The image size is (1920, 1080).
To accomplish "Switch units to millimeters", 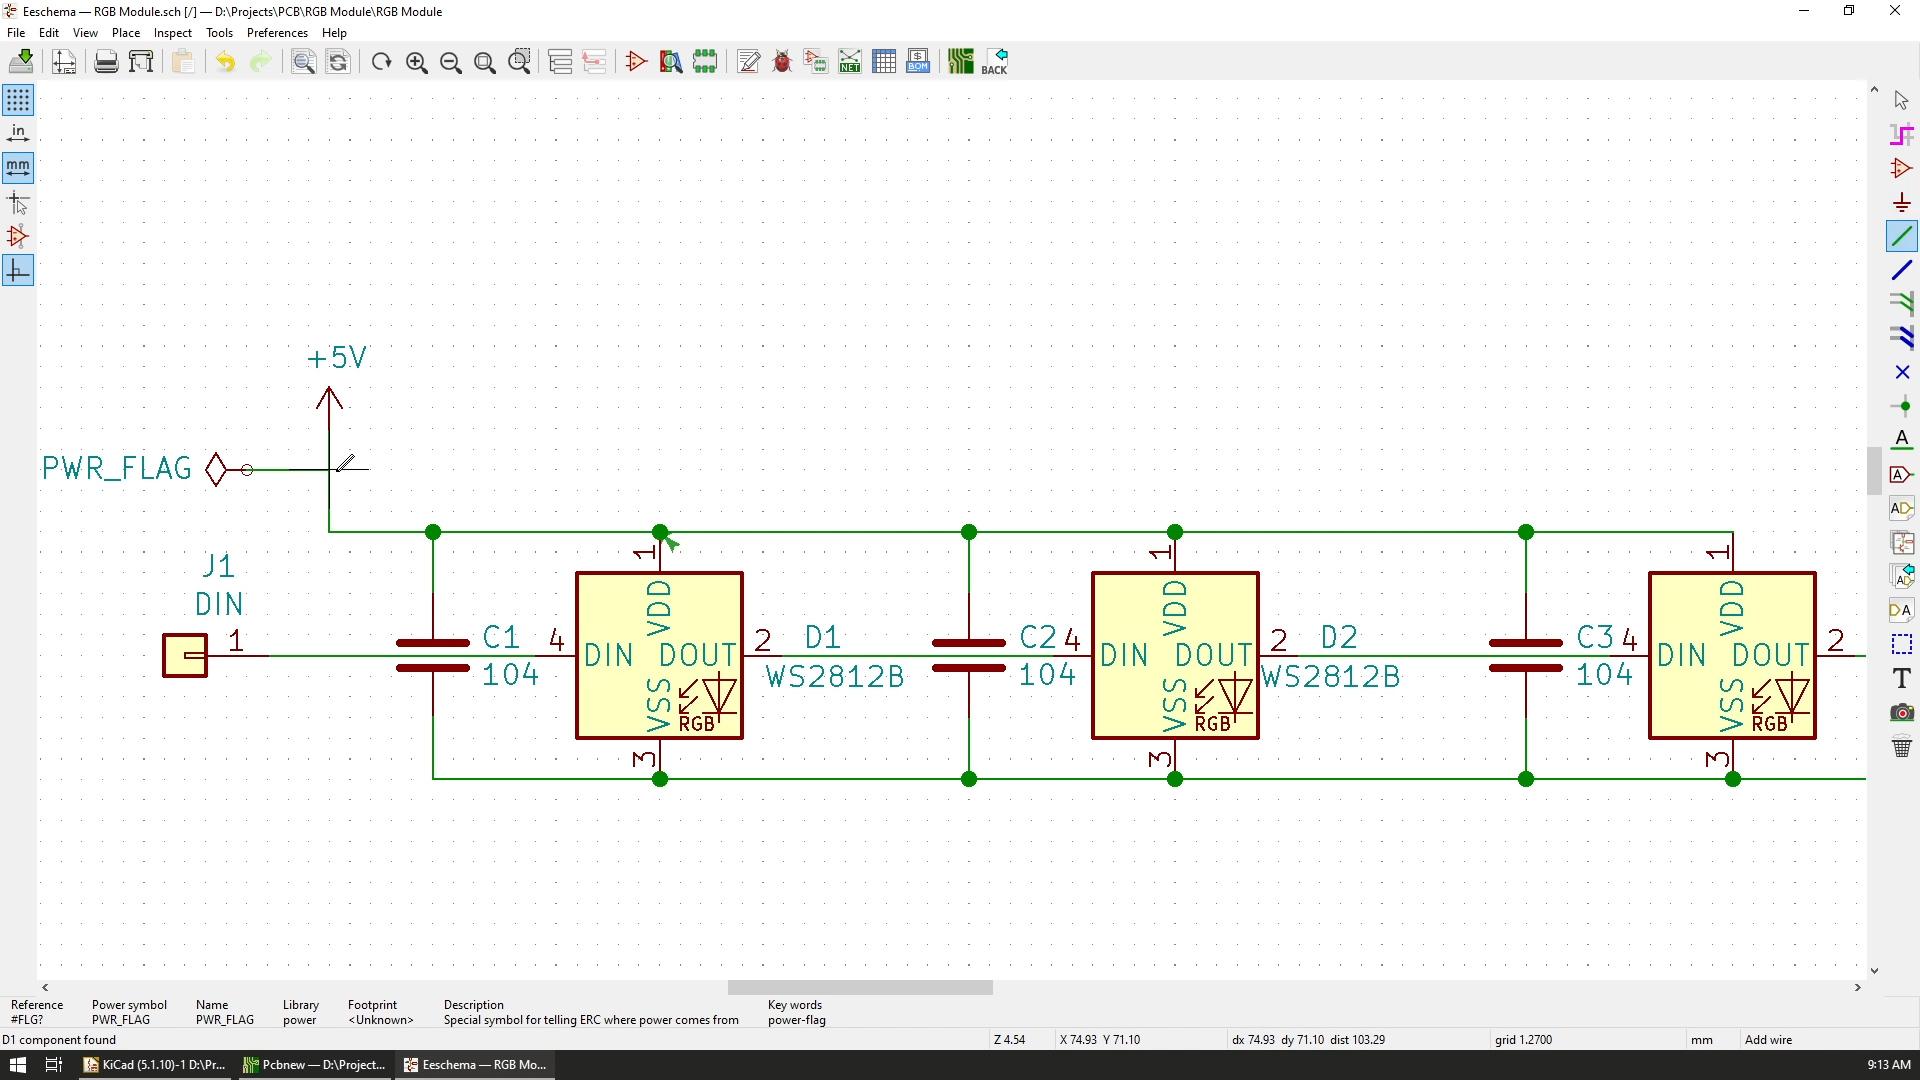I will [x=18, y=168].
